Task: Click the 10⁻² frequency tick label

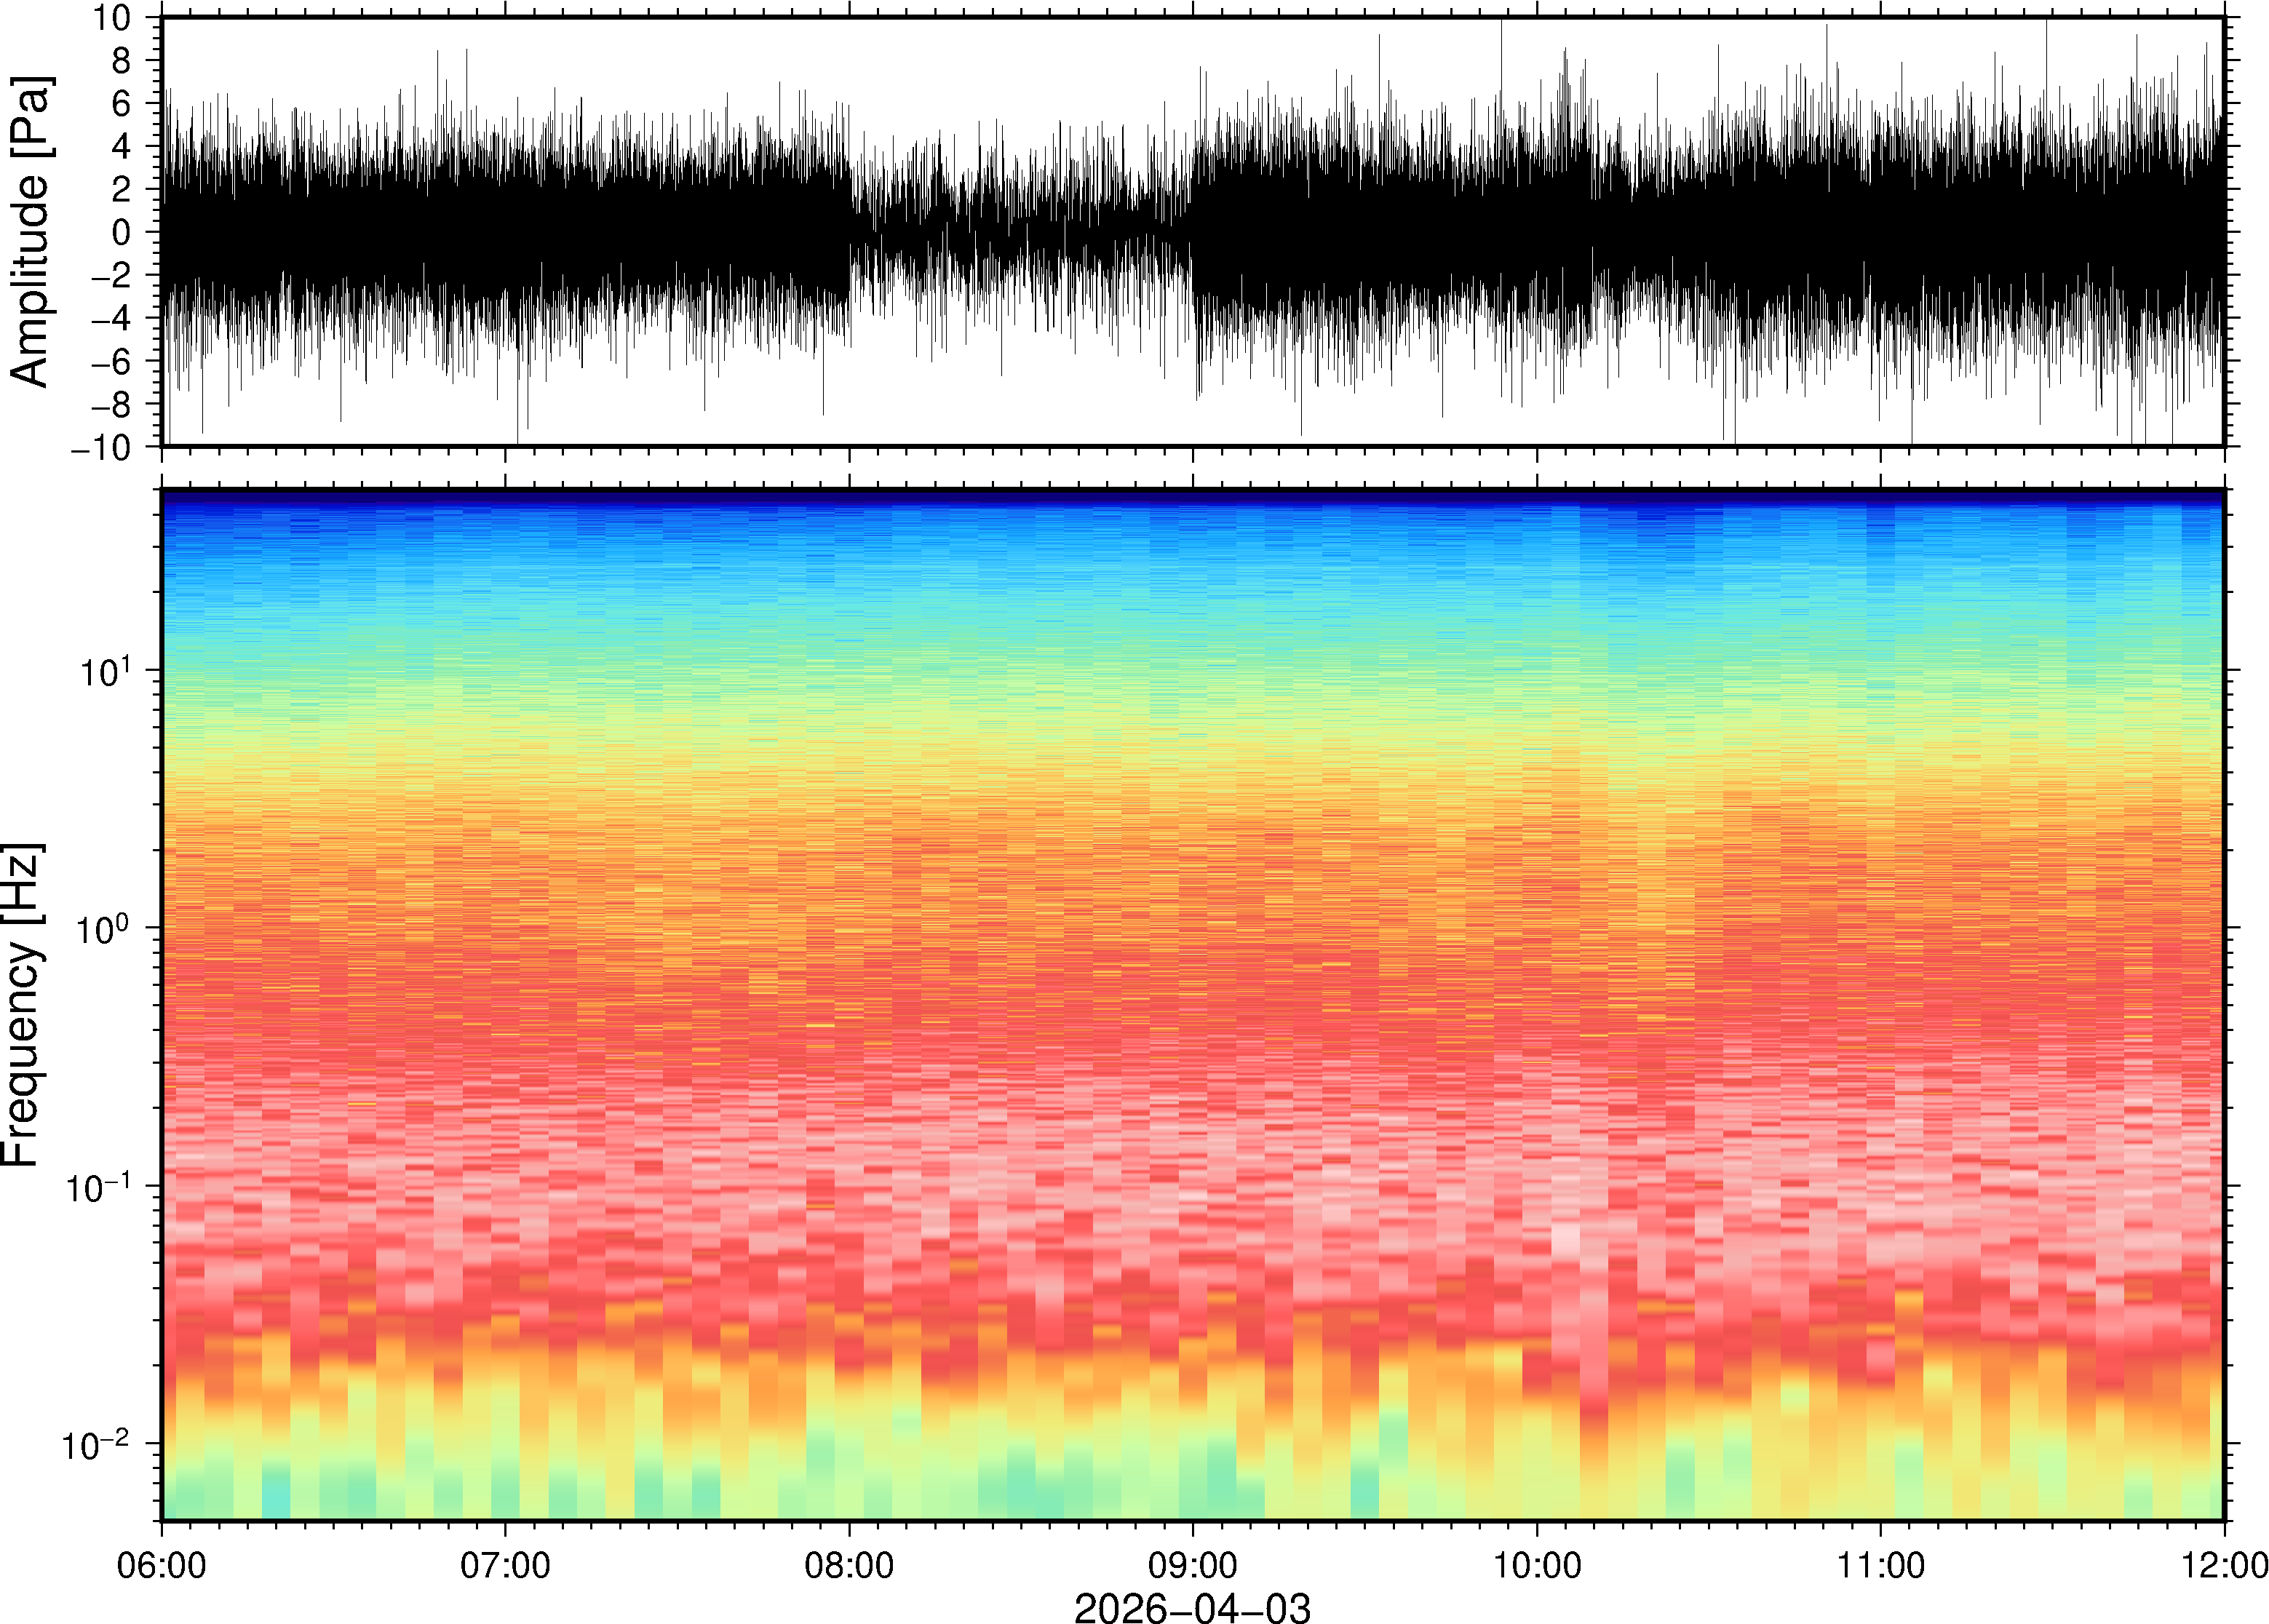Action: coord(97,1446)
